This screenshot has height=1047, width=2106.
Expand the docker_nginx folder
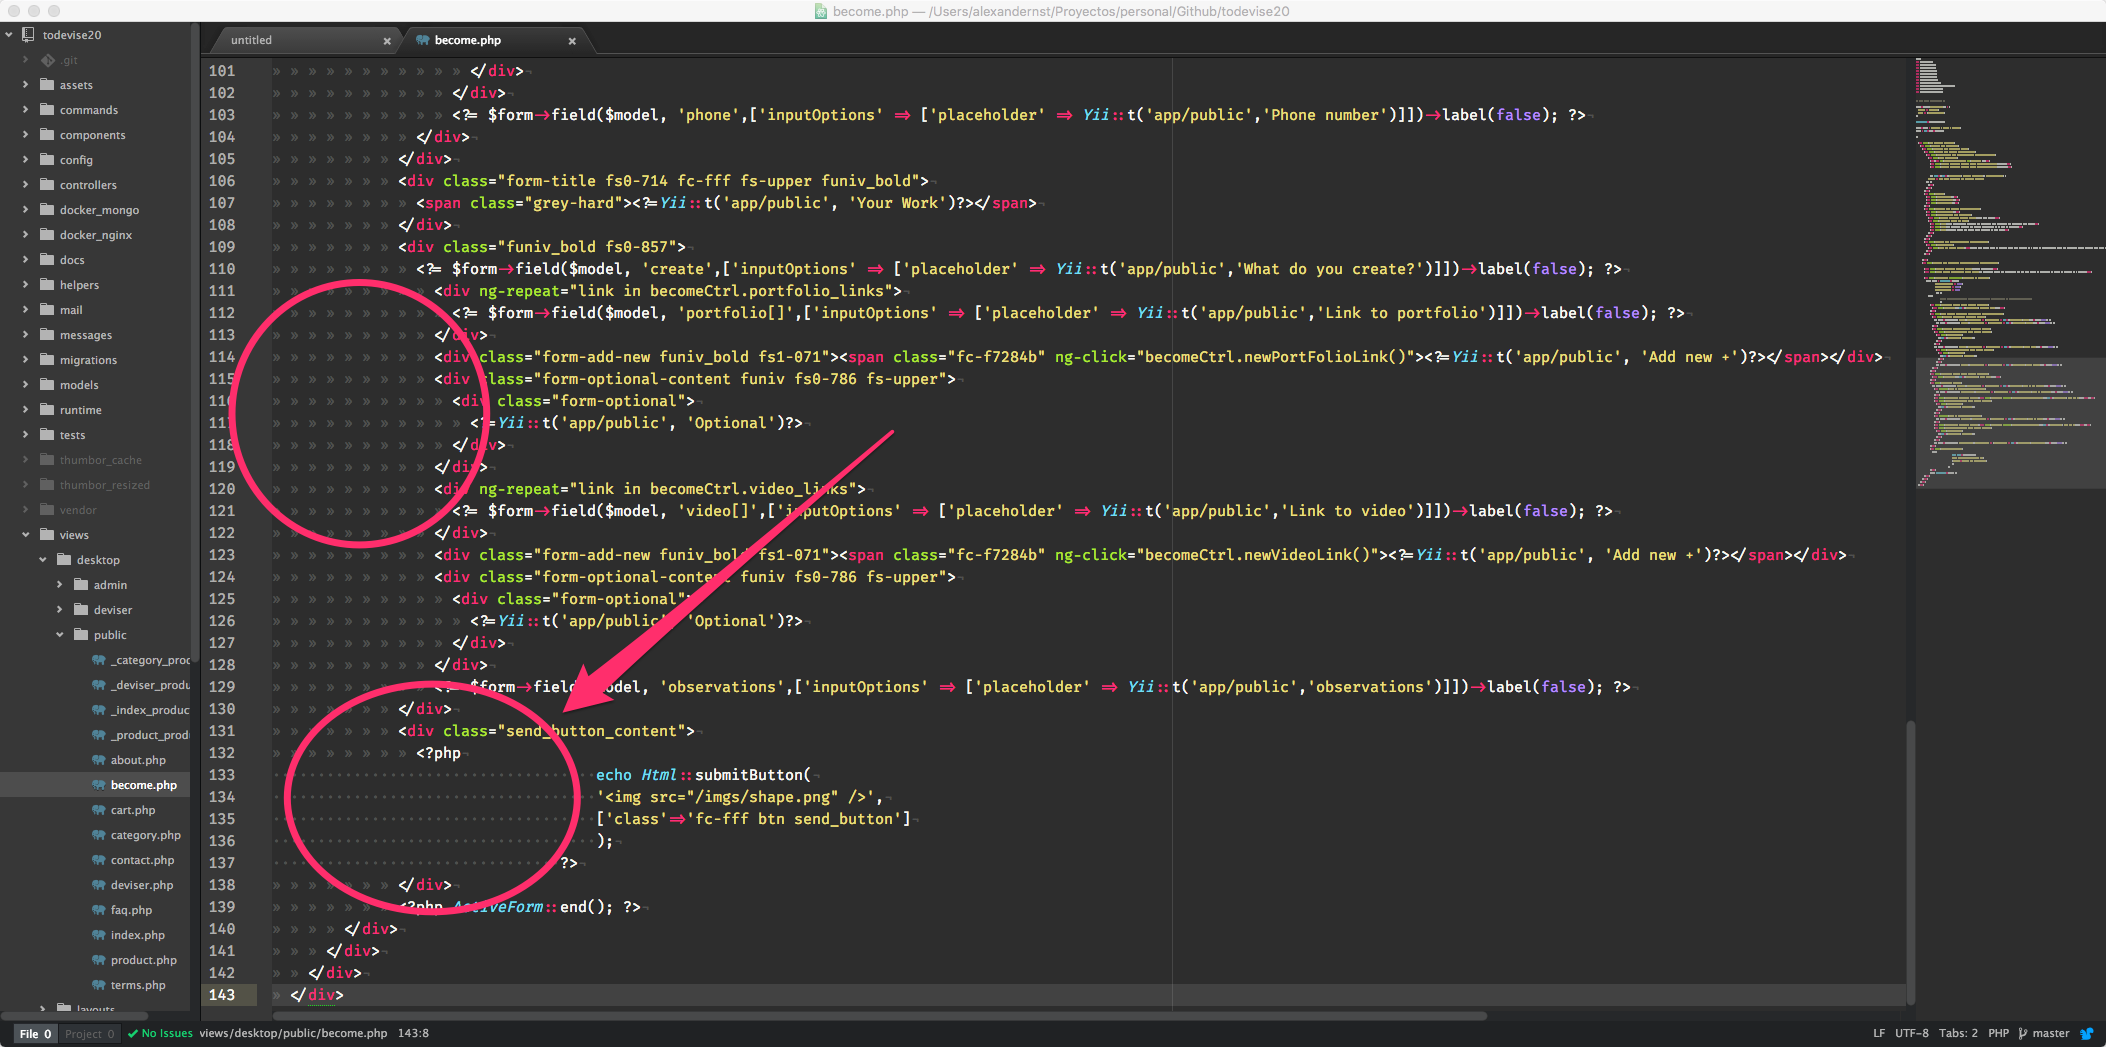(x=25, y=235)
